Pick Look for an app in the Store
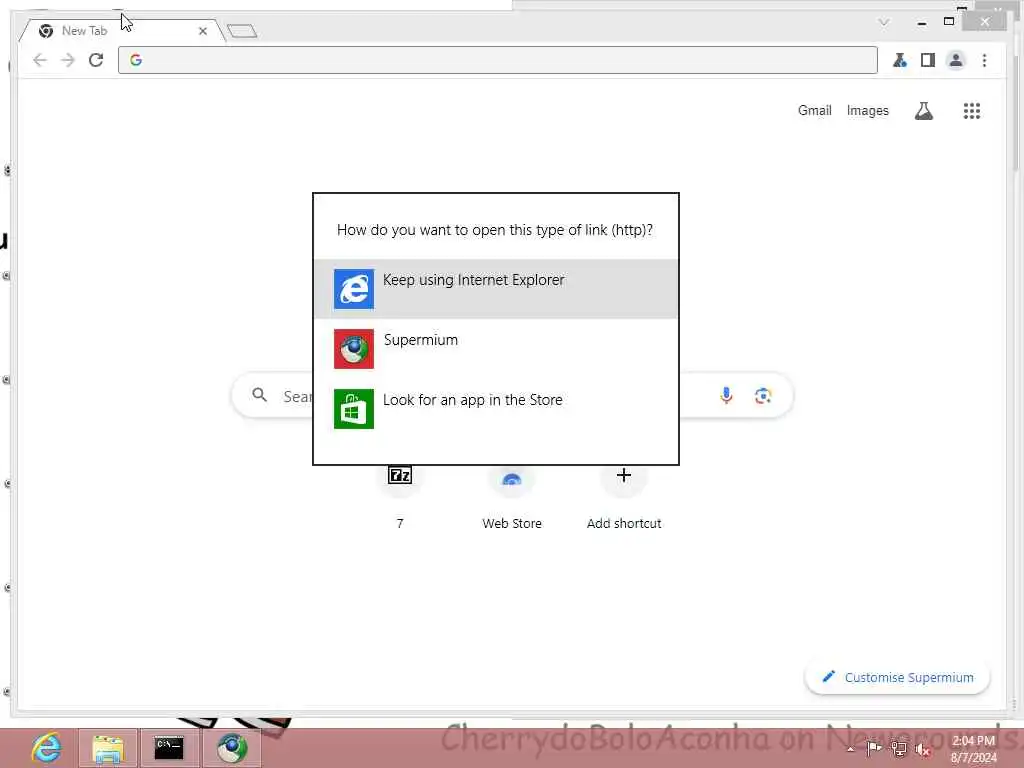 coord(496,409)
